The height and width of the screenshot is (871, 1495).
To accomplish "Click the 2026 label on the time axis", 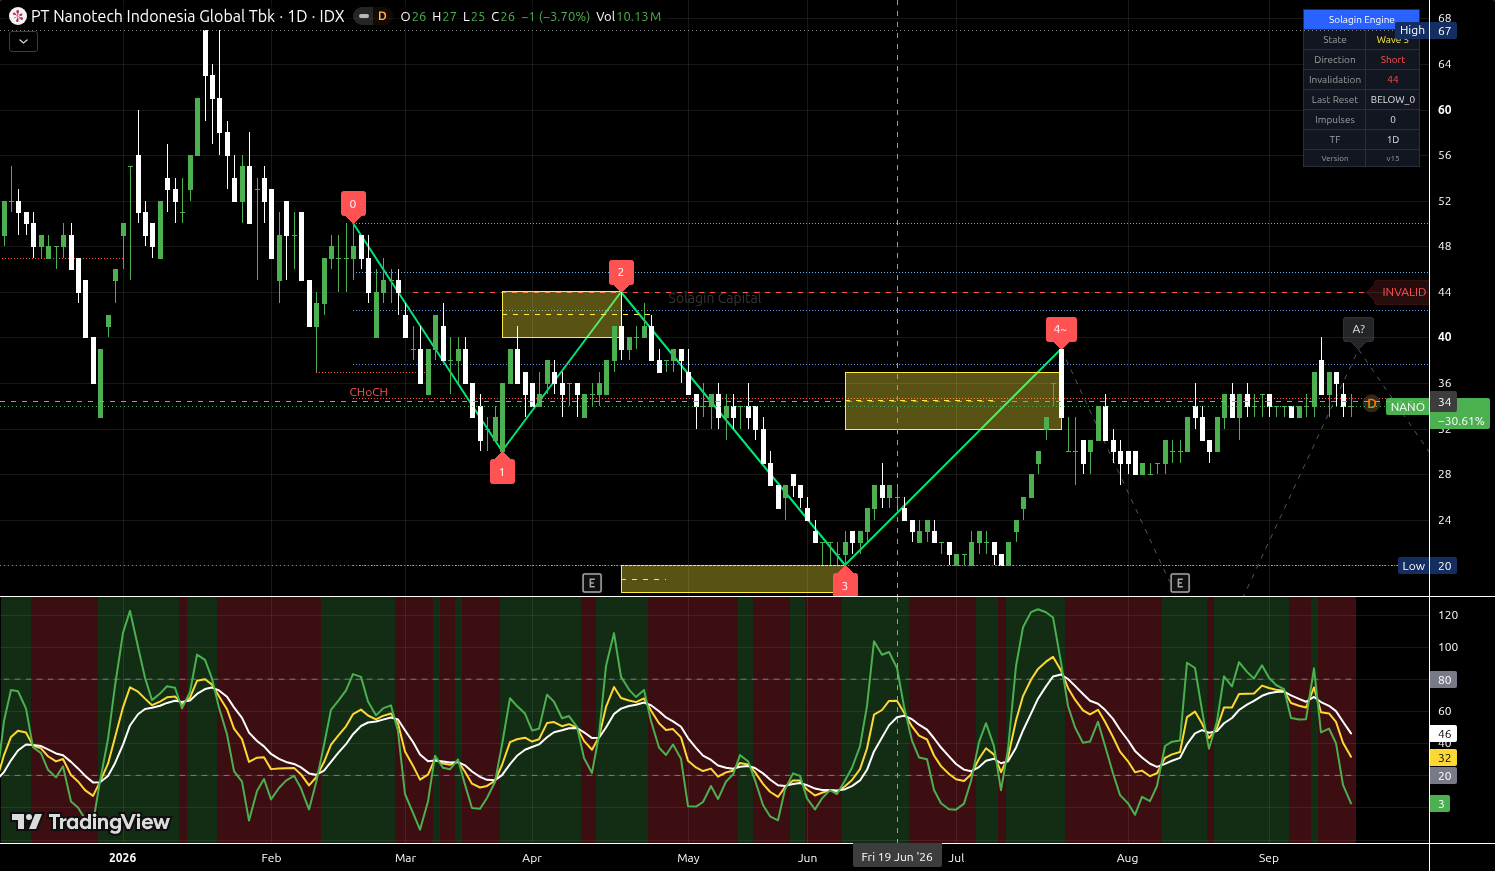I will point(122,858).
